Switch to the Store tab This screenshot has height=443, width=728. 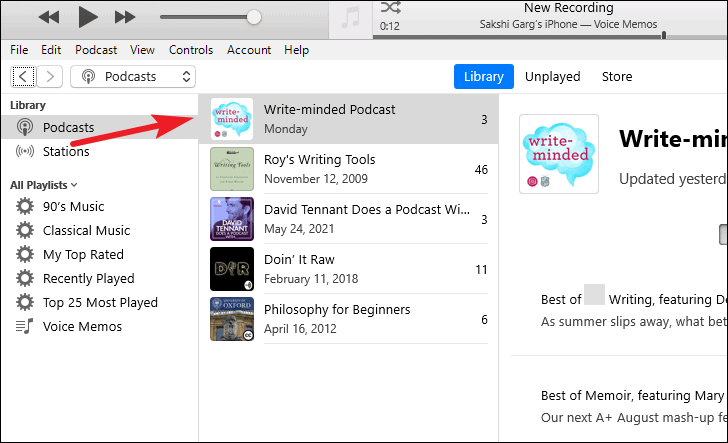point(617,76)
